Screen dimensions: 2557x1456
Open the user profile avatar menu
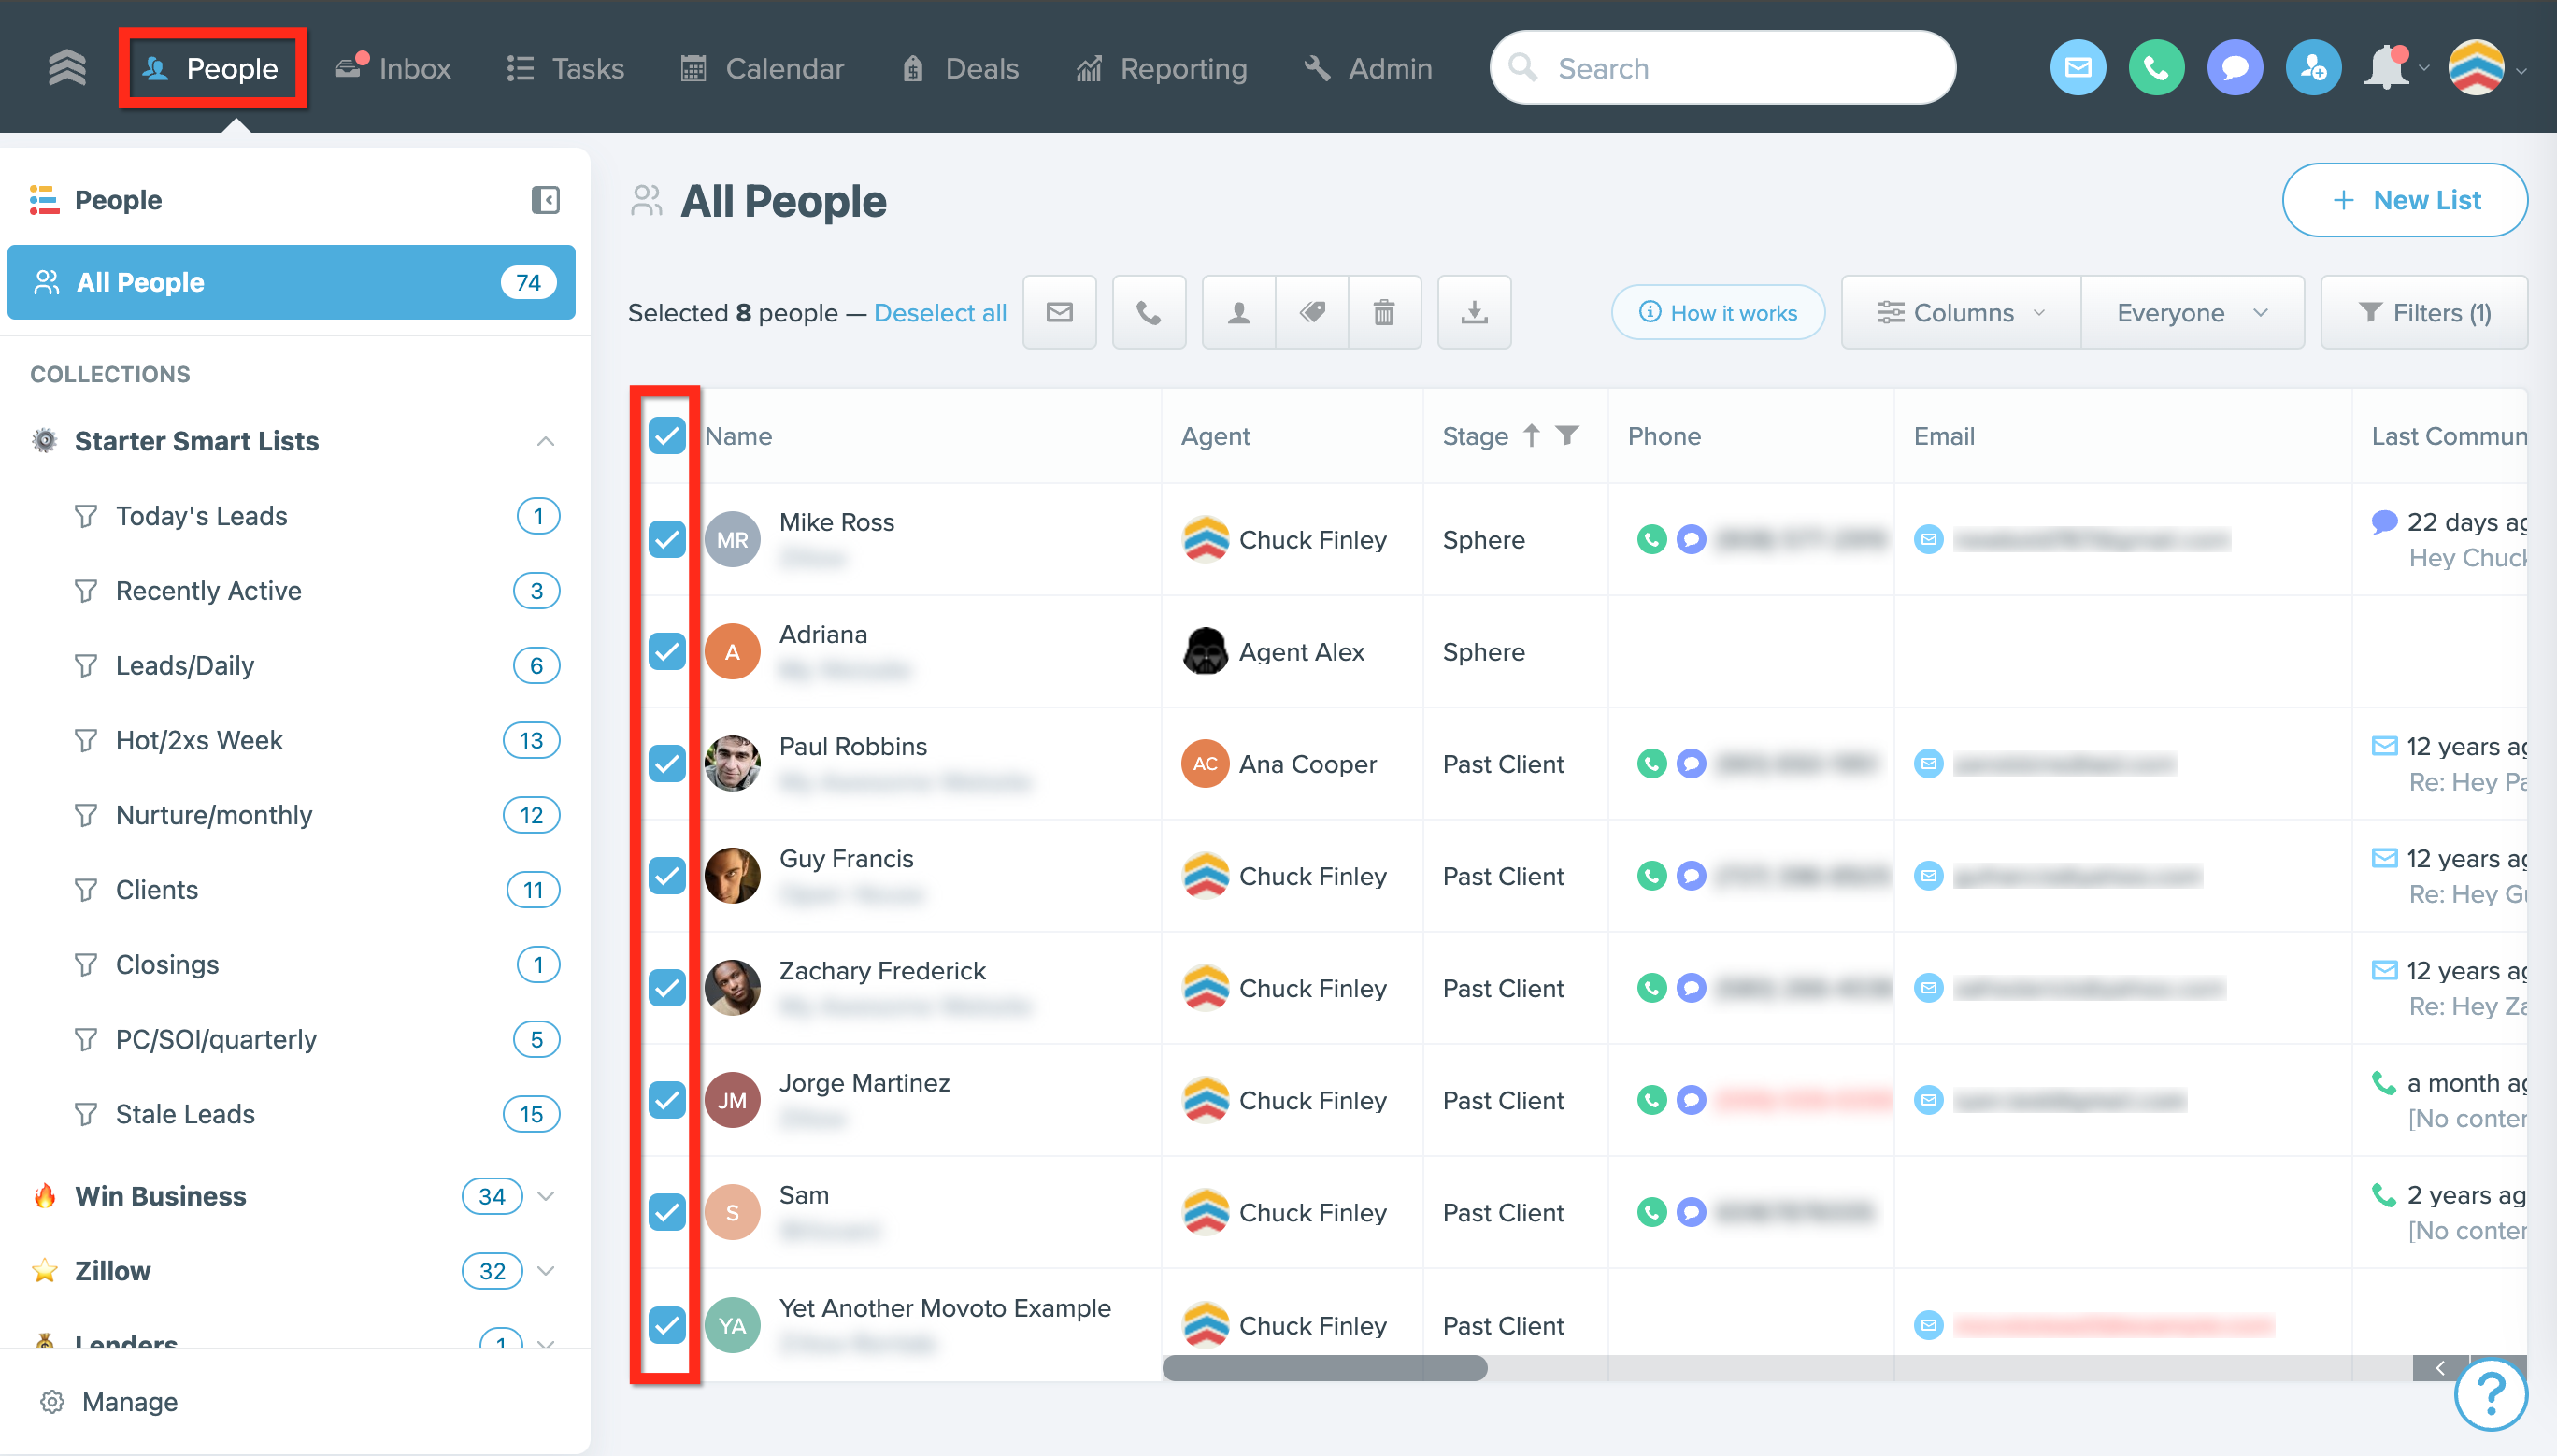click(2476, 68)
